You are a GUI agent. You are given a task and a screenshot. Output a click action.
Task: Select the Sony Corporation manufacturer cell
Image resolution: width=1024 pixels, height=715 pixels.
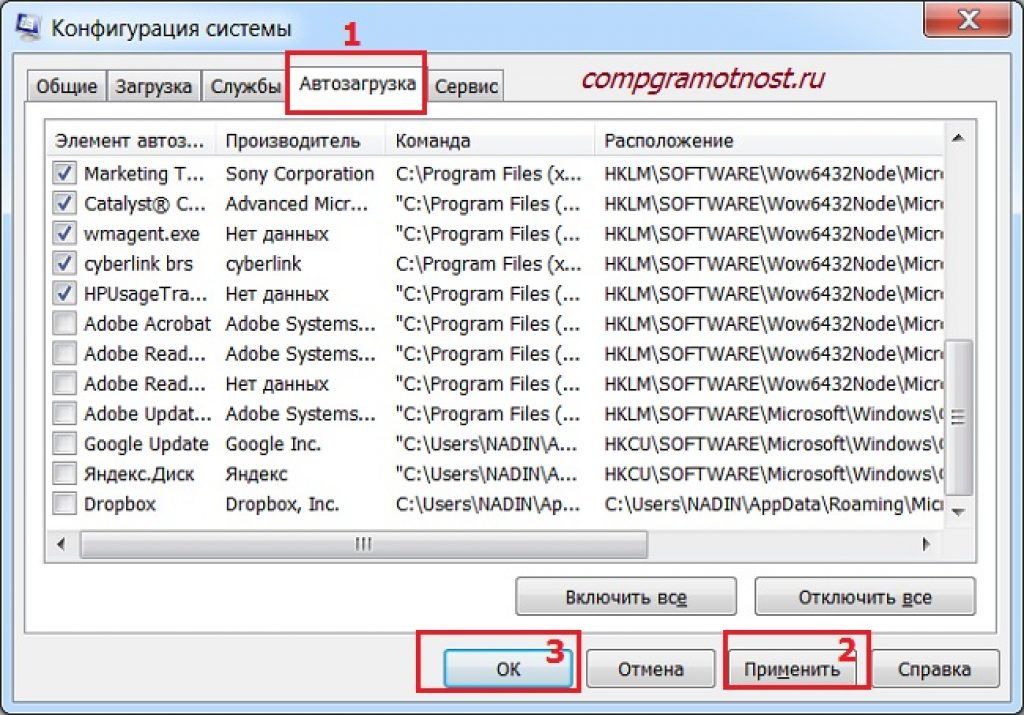click(x=300, y=174)
